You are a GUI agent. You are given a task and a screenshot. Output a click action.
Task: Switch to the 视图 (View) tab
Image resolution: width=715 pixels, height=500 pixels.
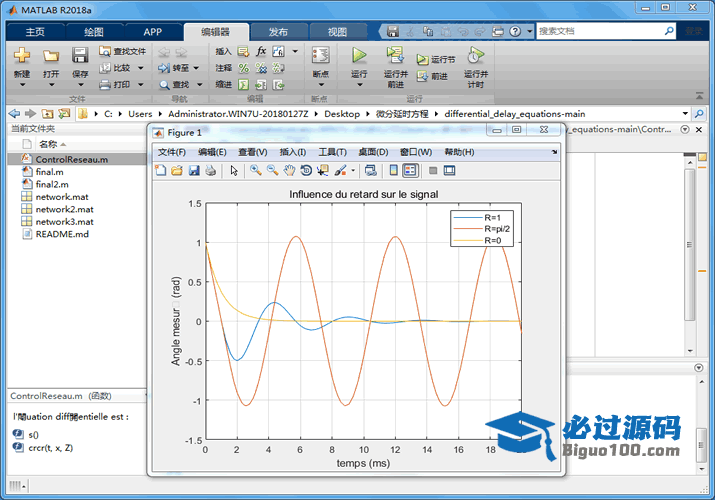(x=337, y=32)
